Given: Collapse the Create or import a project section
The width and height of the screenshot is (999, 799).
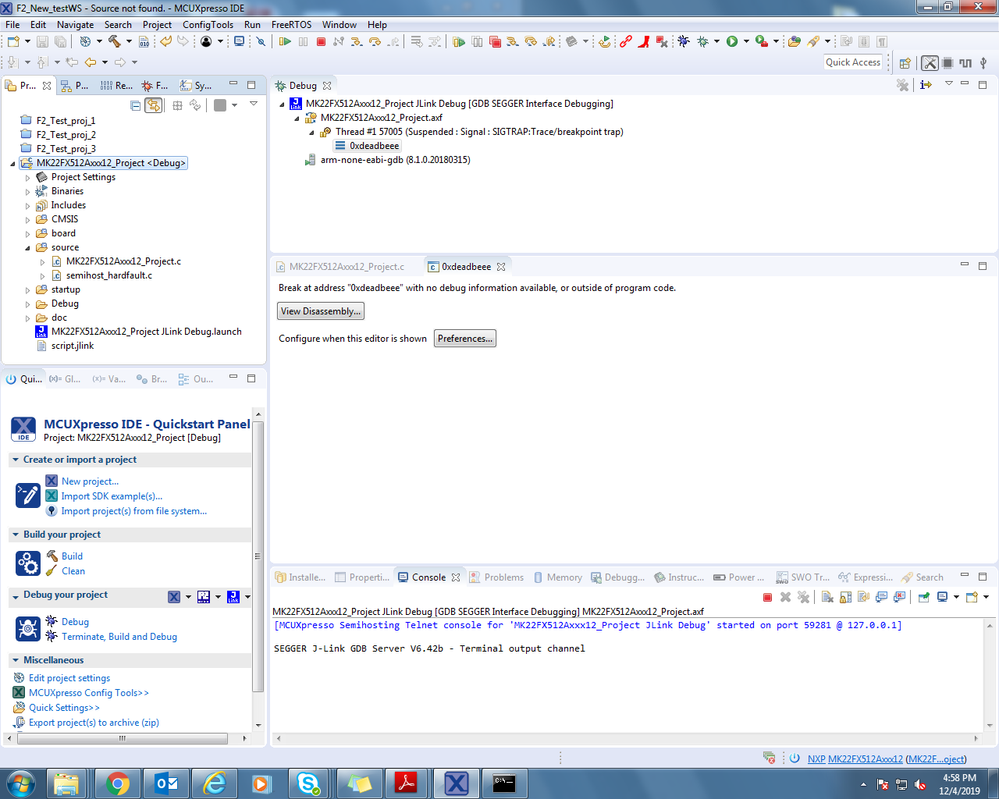Looking at the screenshot, I should pos(15,459).
